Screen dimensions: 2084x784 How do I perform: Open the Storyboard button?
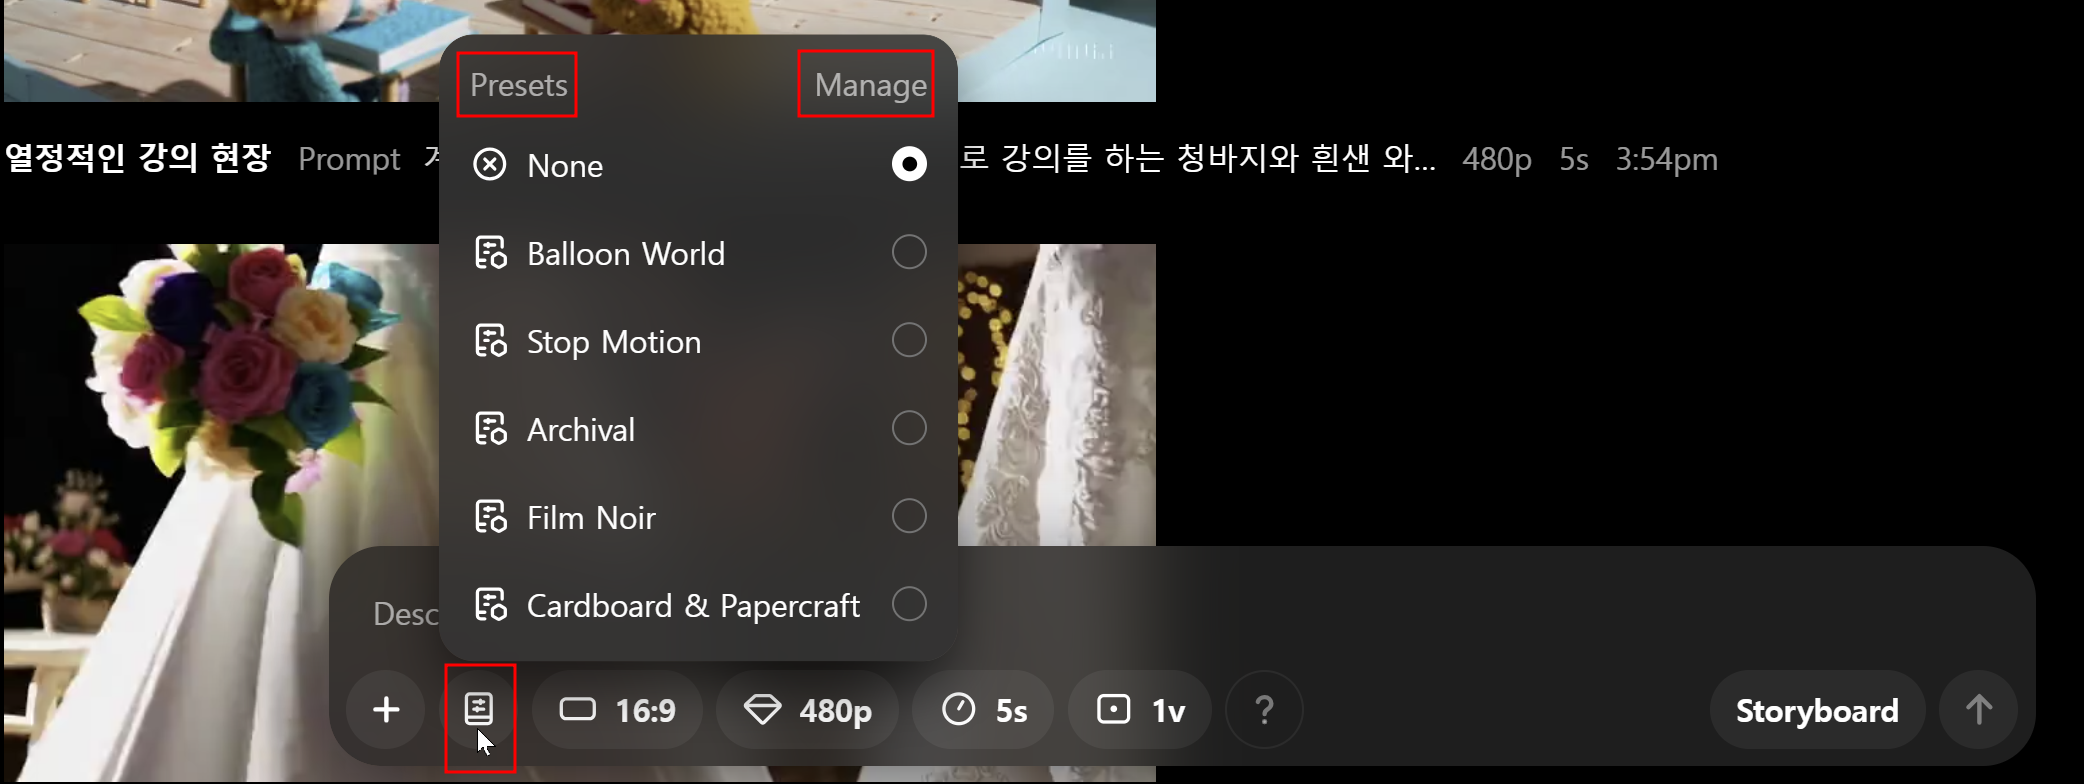(x=1817, y=710)
